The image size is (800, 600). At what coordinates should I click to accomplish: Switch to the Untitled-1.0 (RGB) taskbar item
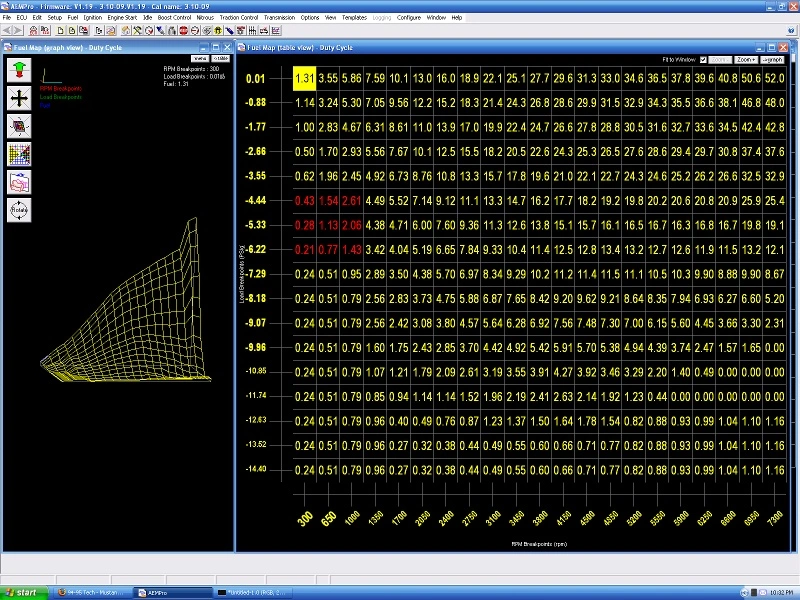pos(254,592)
